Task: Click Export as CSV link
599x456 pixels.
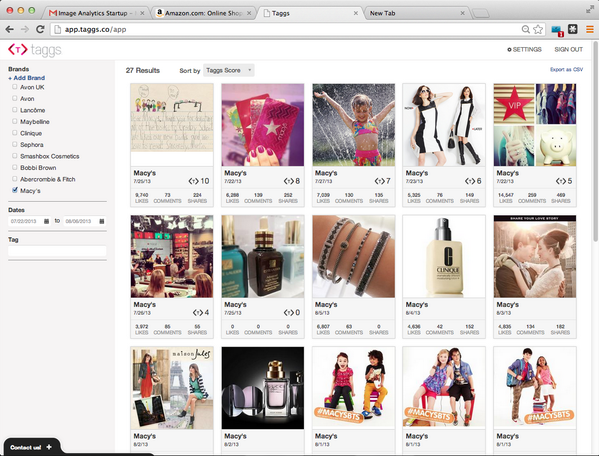Action: (x=567, y=70)
